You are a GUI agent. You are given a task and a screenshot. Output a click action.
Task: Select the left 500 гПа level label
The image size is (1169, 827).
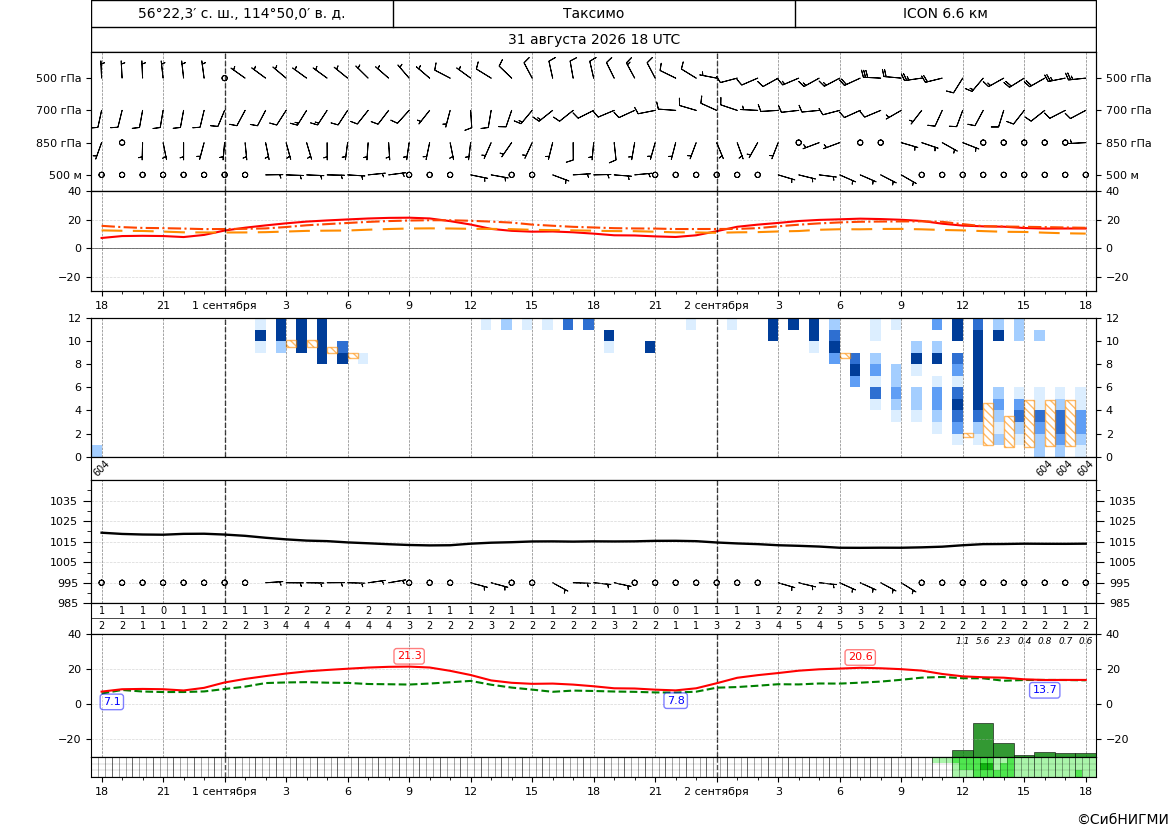pyautogui.click(x=59, y=78)
